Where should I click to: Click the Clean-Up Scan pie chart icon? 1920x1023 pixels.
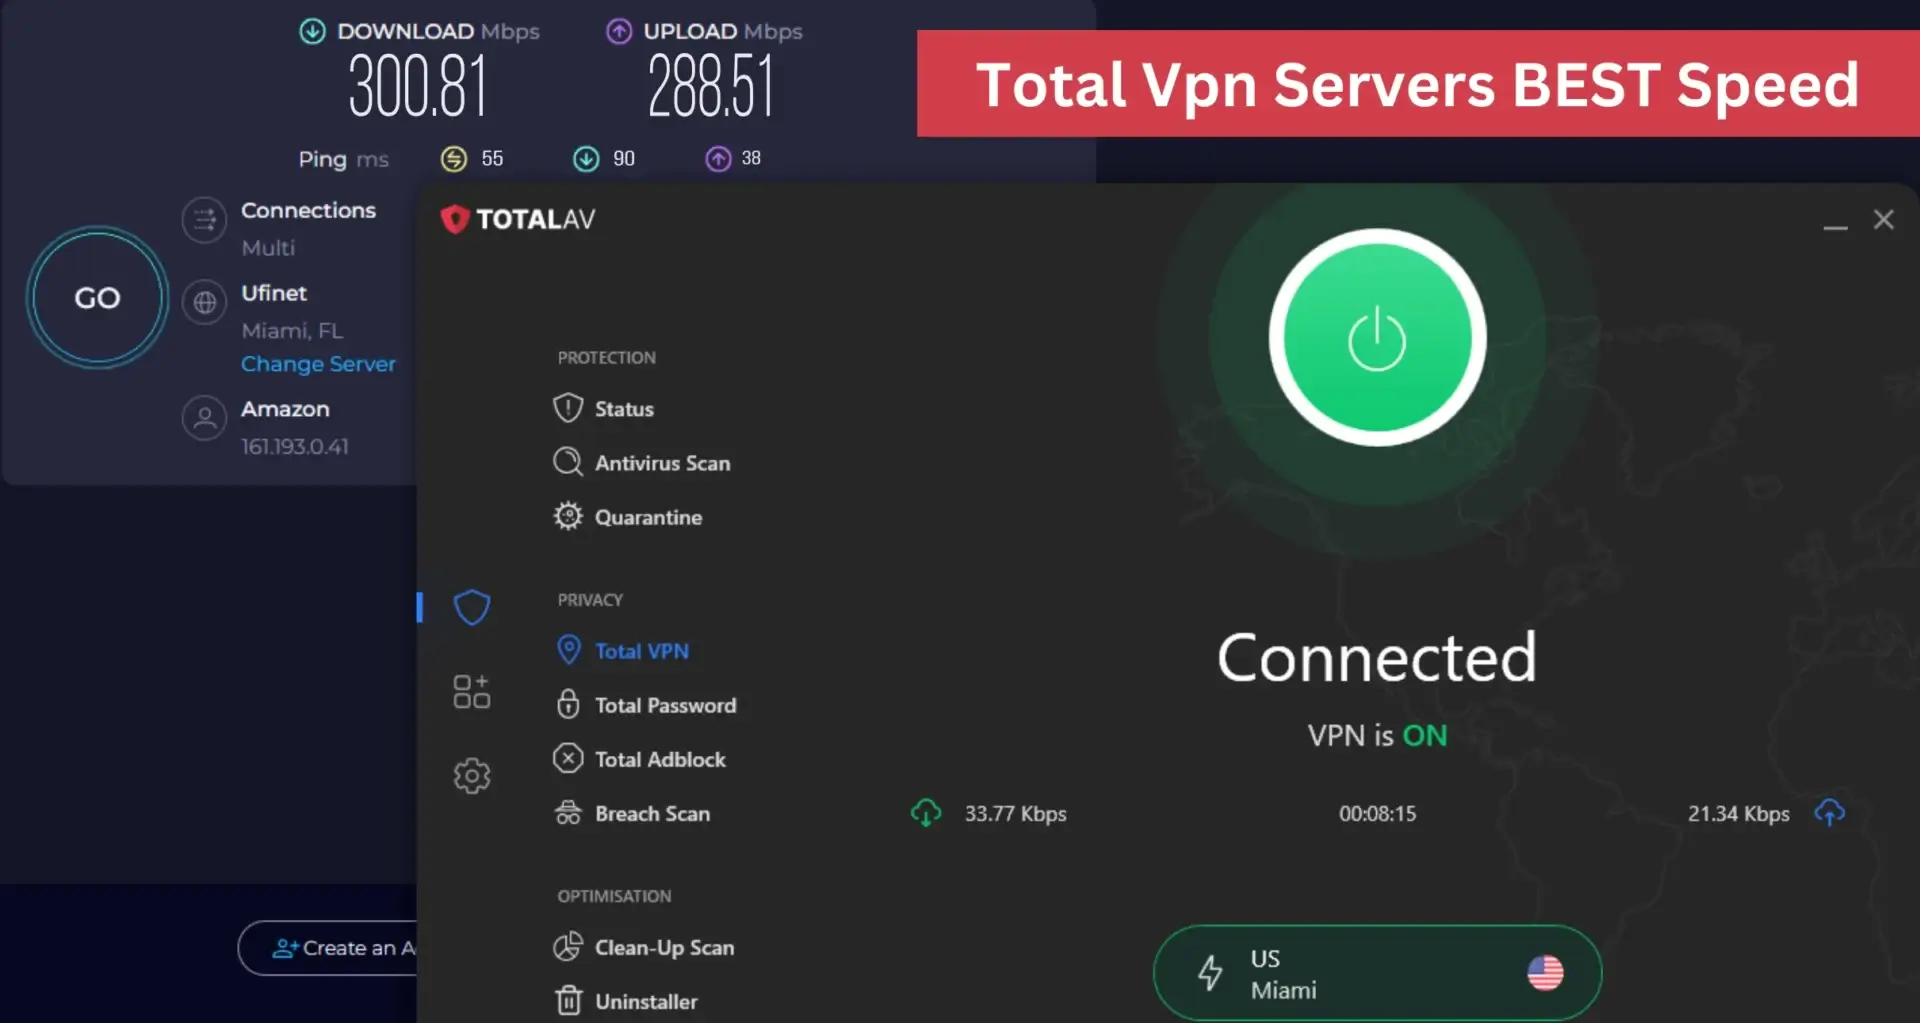[568, 946]
